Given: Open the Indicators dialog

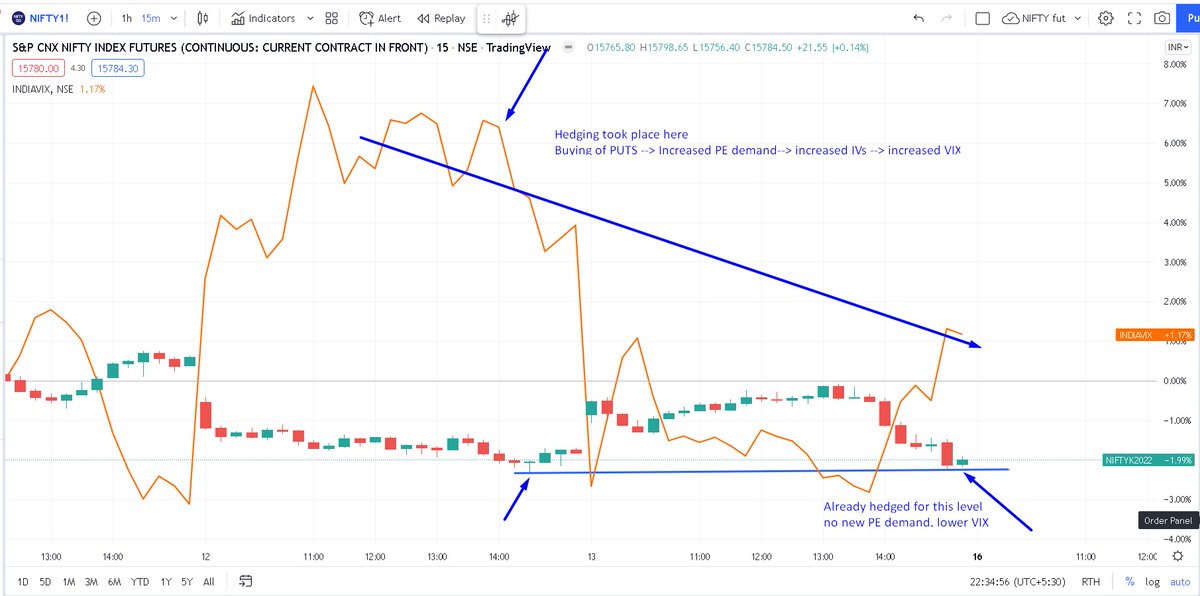Looking at the screenshot, I should 262,18.
